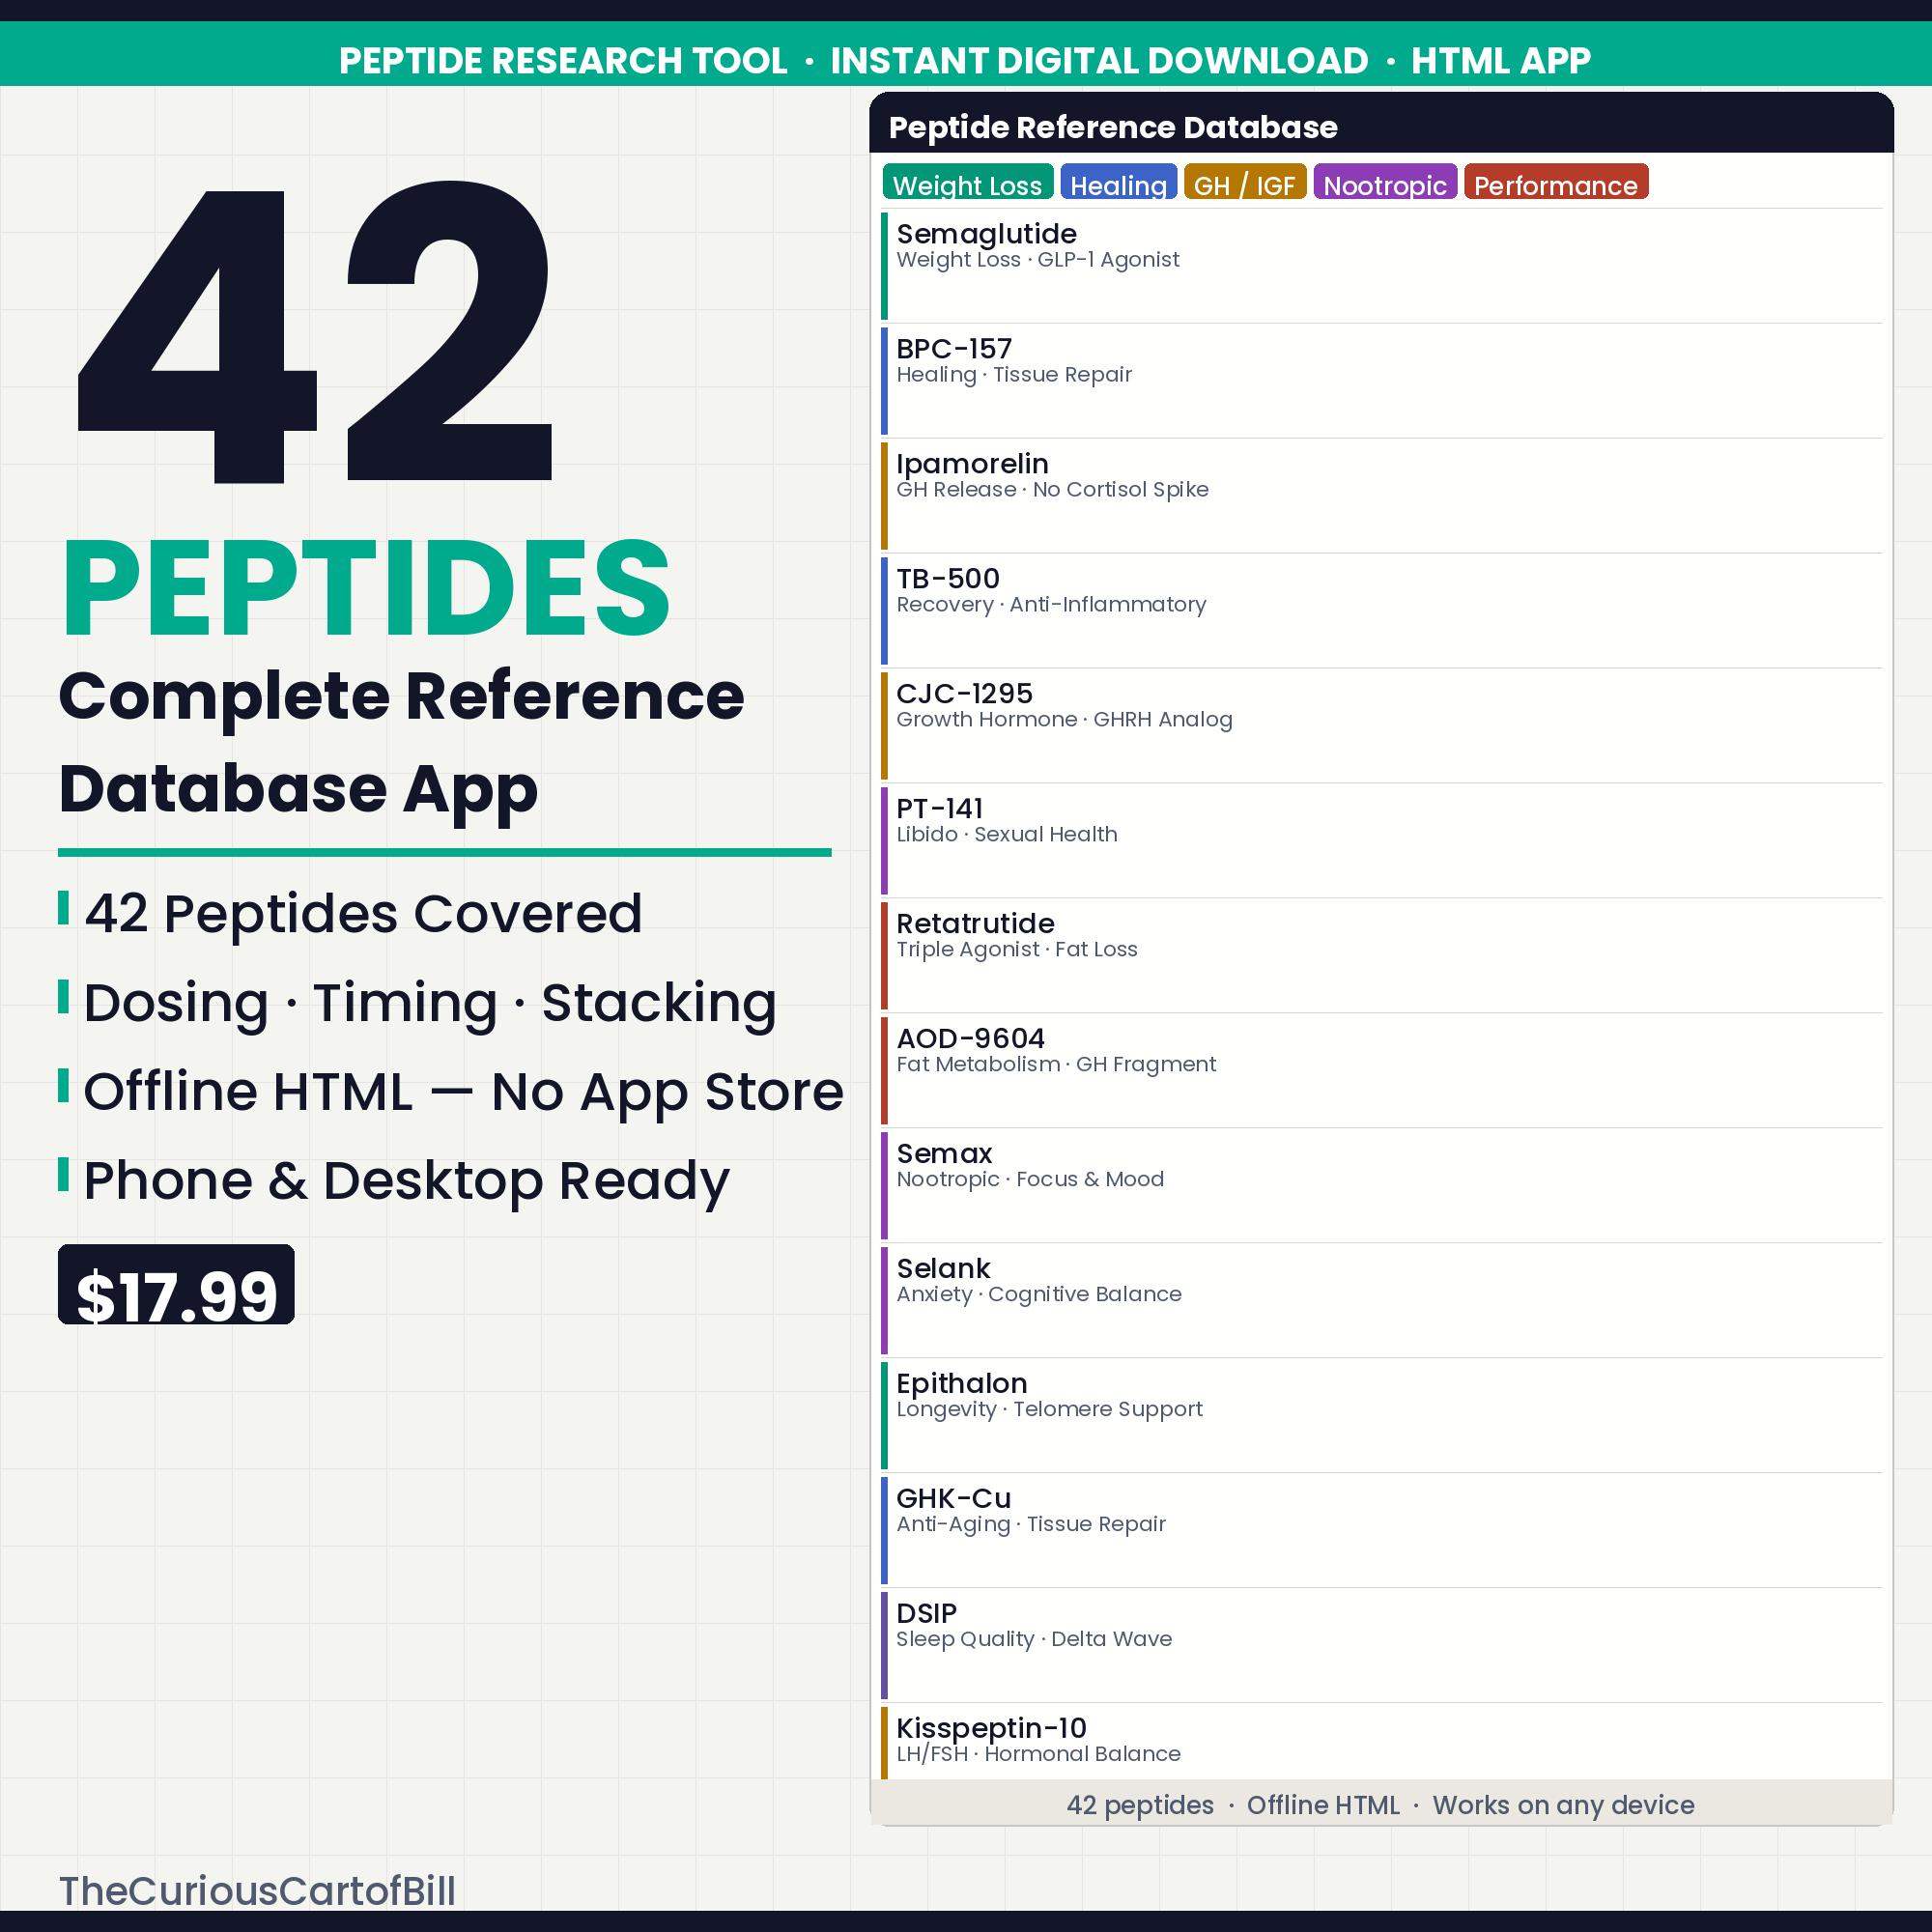Viewport: 1932px width, 1932px height.
Task: Choose the Performance category tab
Action: (x=1556, y=182)
